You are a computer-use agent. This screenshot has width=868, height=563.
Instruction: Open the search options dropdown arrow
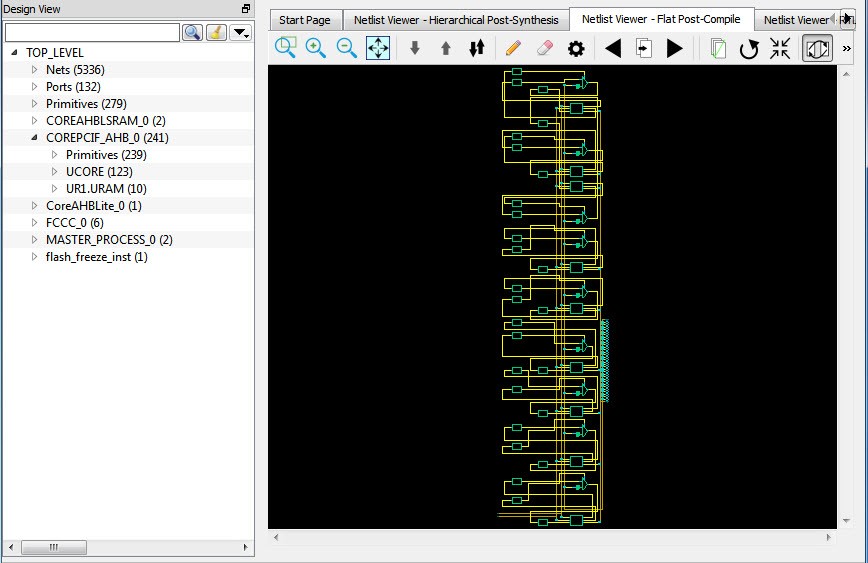(x=241, y=32)
